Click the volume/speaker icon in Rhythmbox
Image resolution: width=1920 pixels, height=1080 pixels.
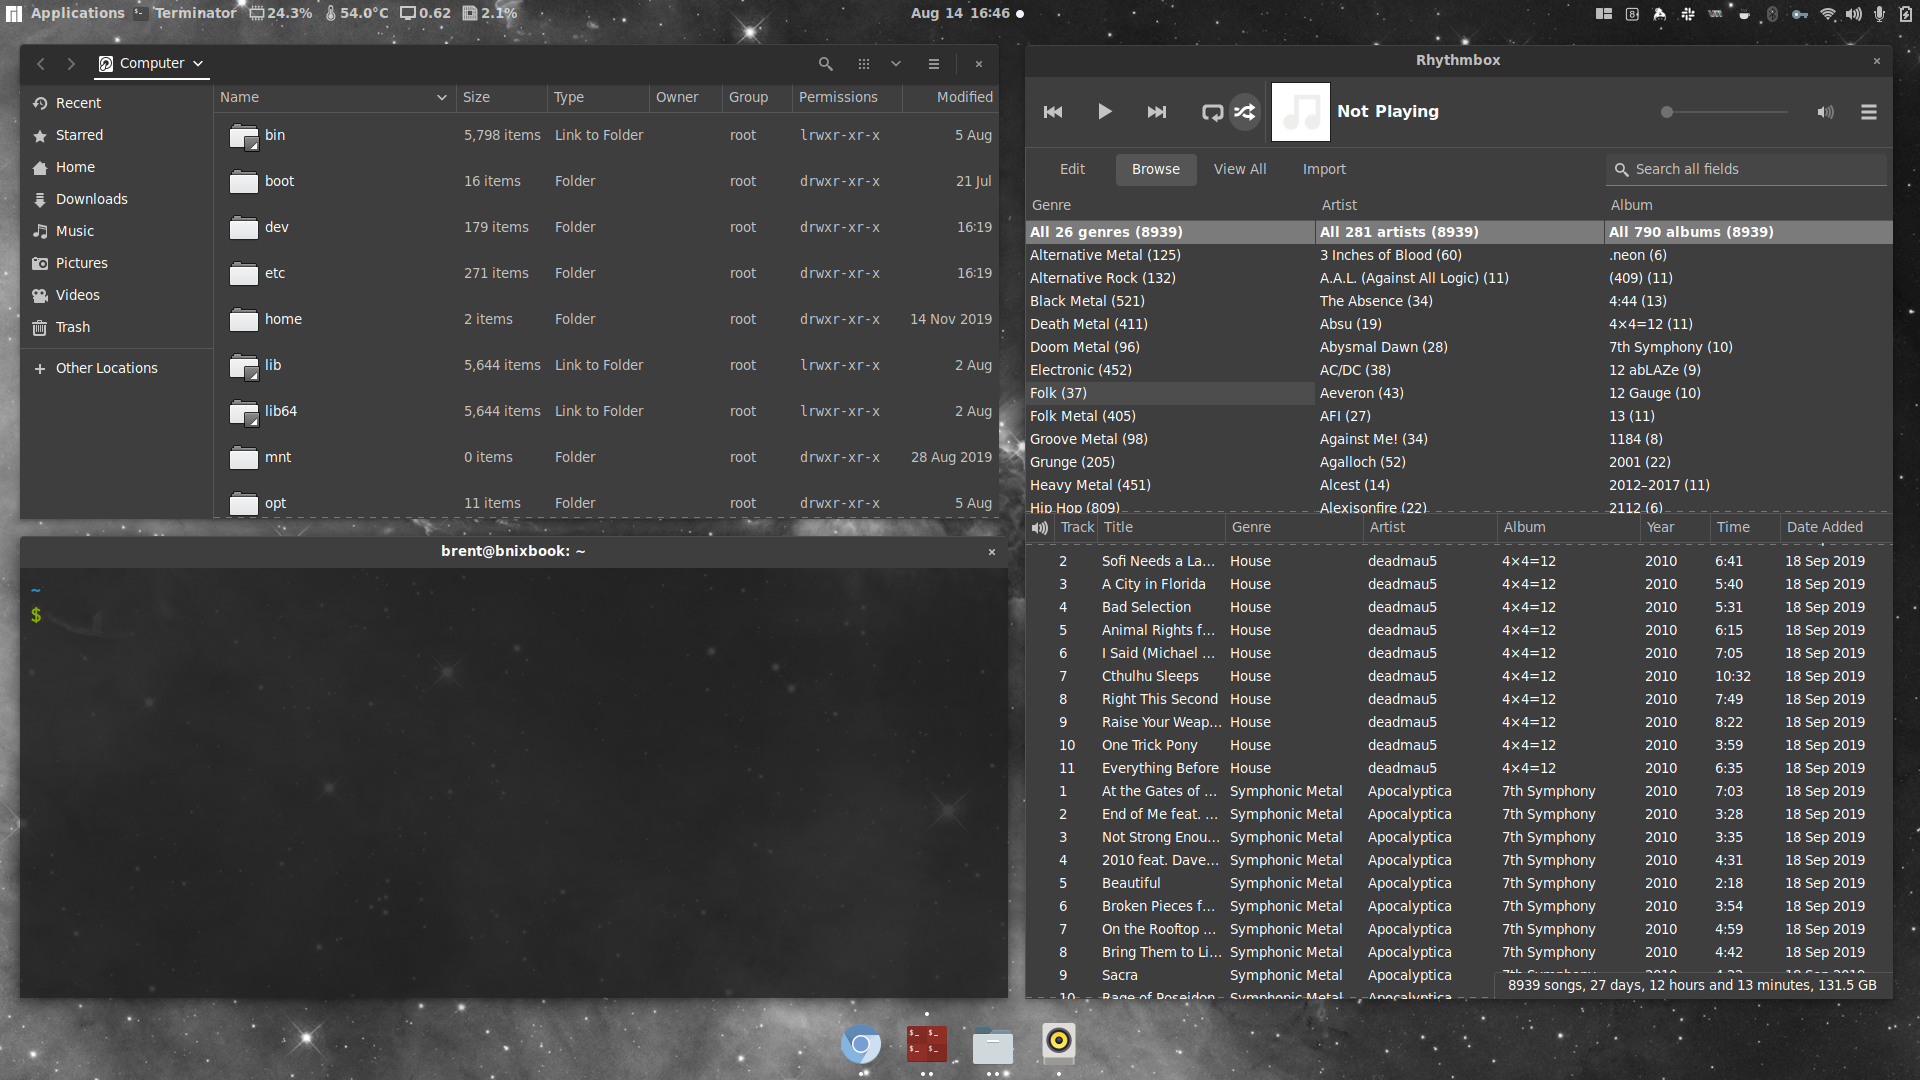(1825, 112)
